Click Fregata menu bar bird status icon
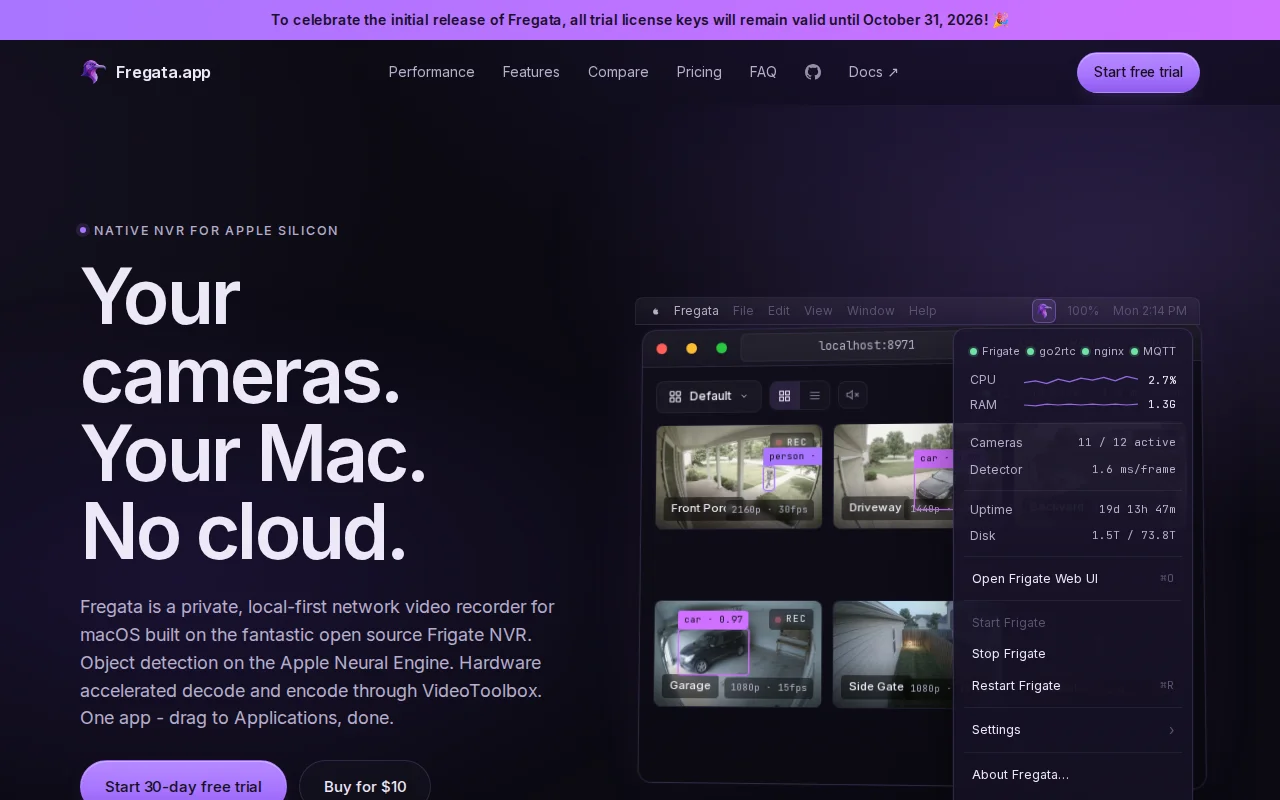 (x=1044, y=311)
